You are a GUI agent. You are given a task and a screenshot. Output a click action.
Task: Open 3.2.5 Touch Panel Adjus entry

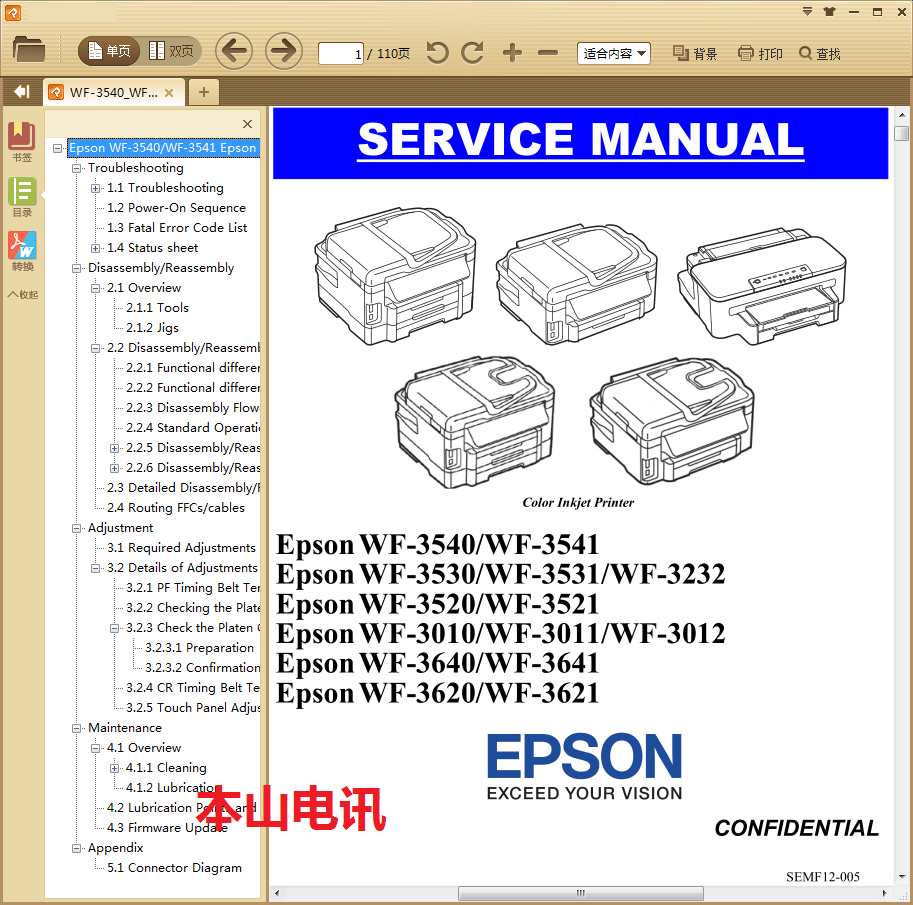[x=193, y=708]
